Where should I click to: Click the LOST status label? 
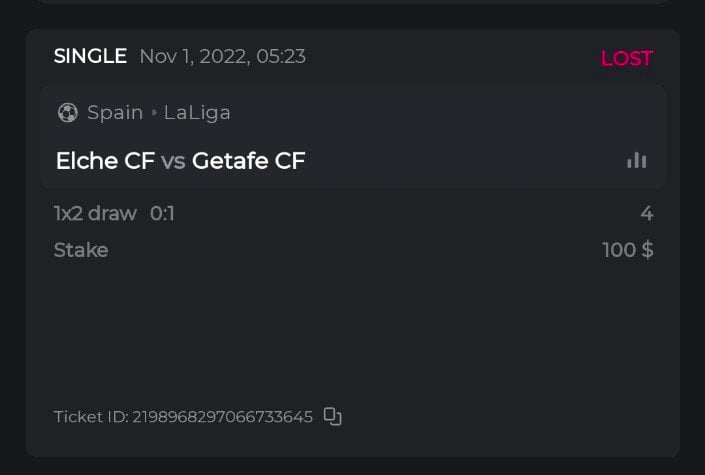[626, 58]
